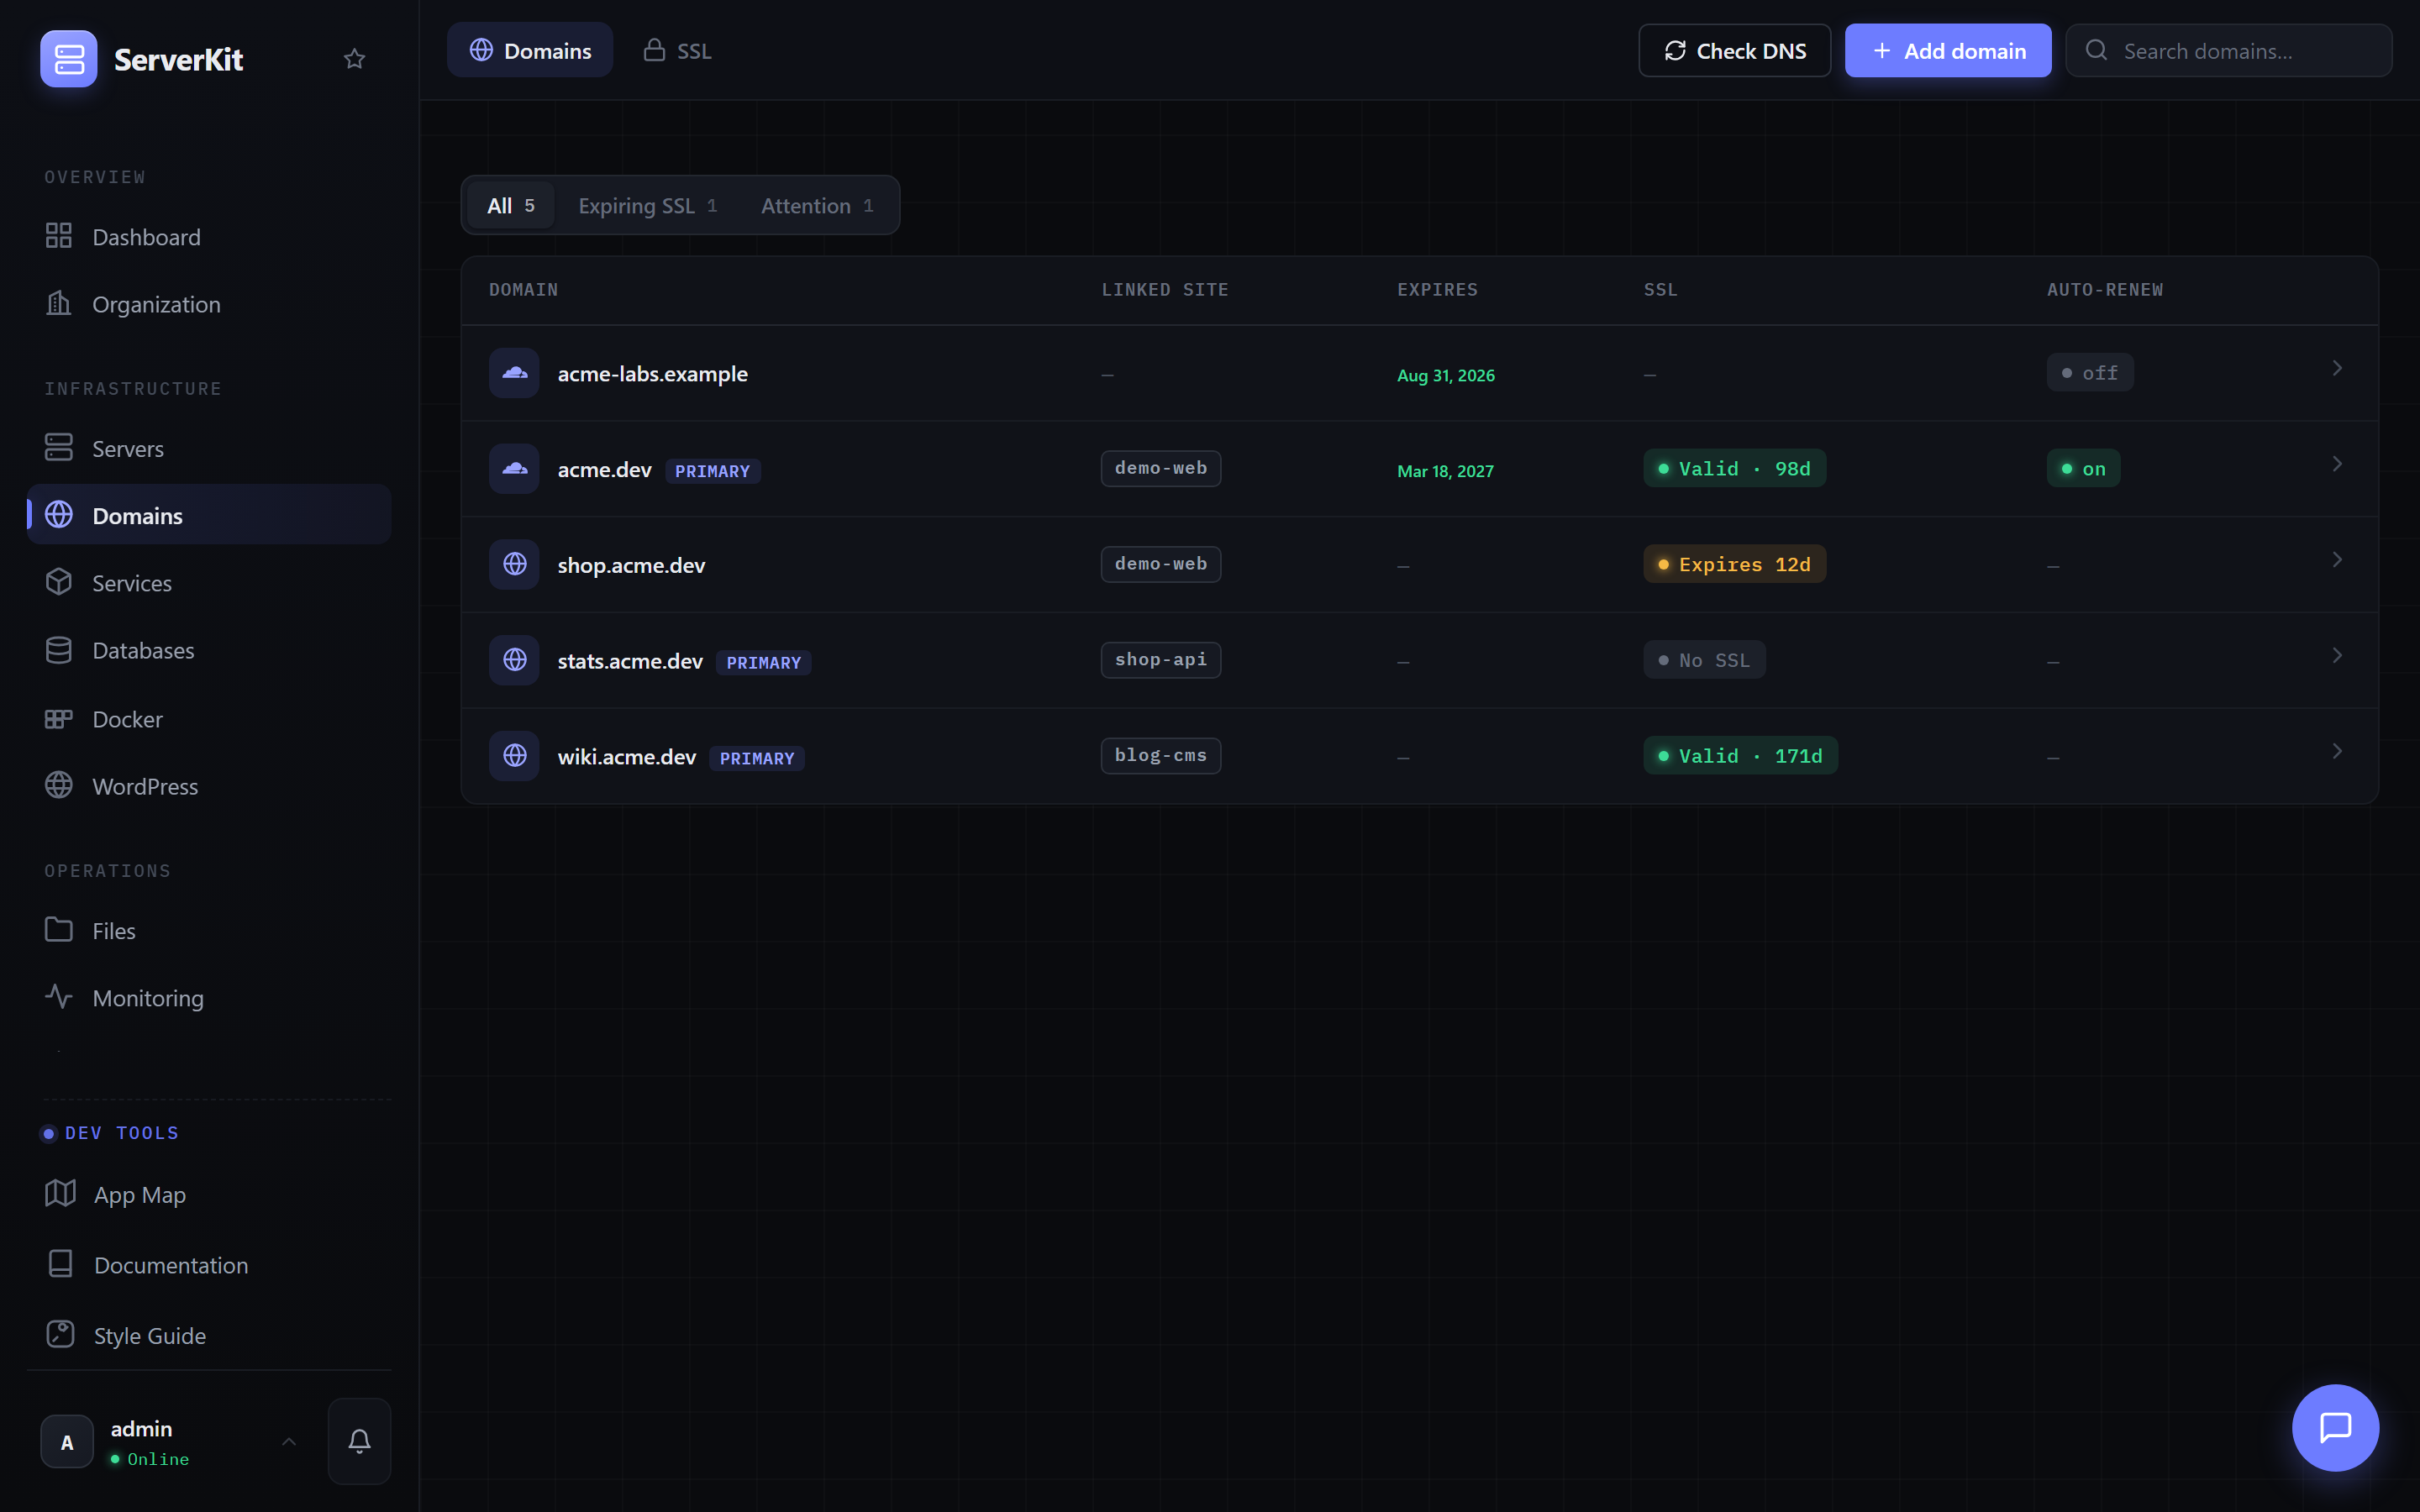Click the ServerKit logo icon
This screenshot has height=1512, width=2420.
click(x=69, y=59)
